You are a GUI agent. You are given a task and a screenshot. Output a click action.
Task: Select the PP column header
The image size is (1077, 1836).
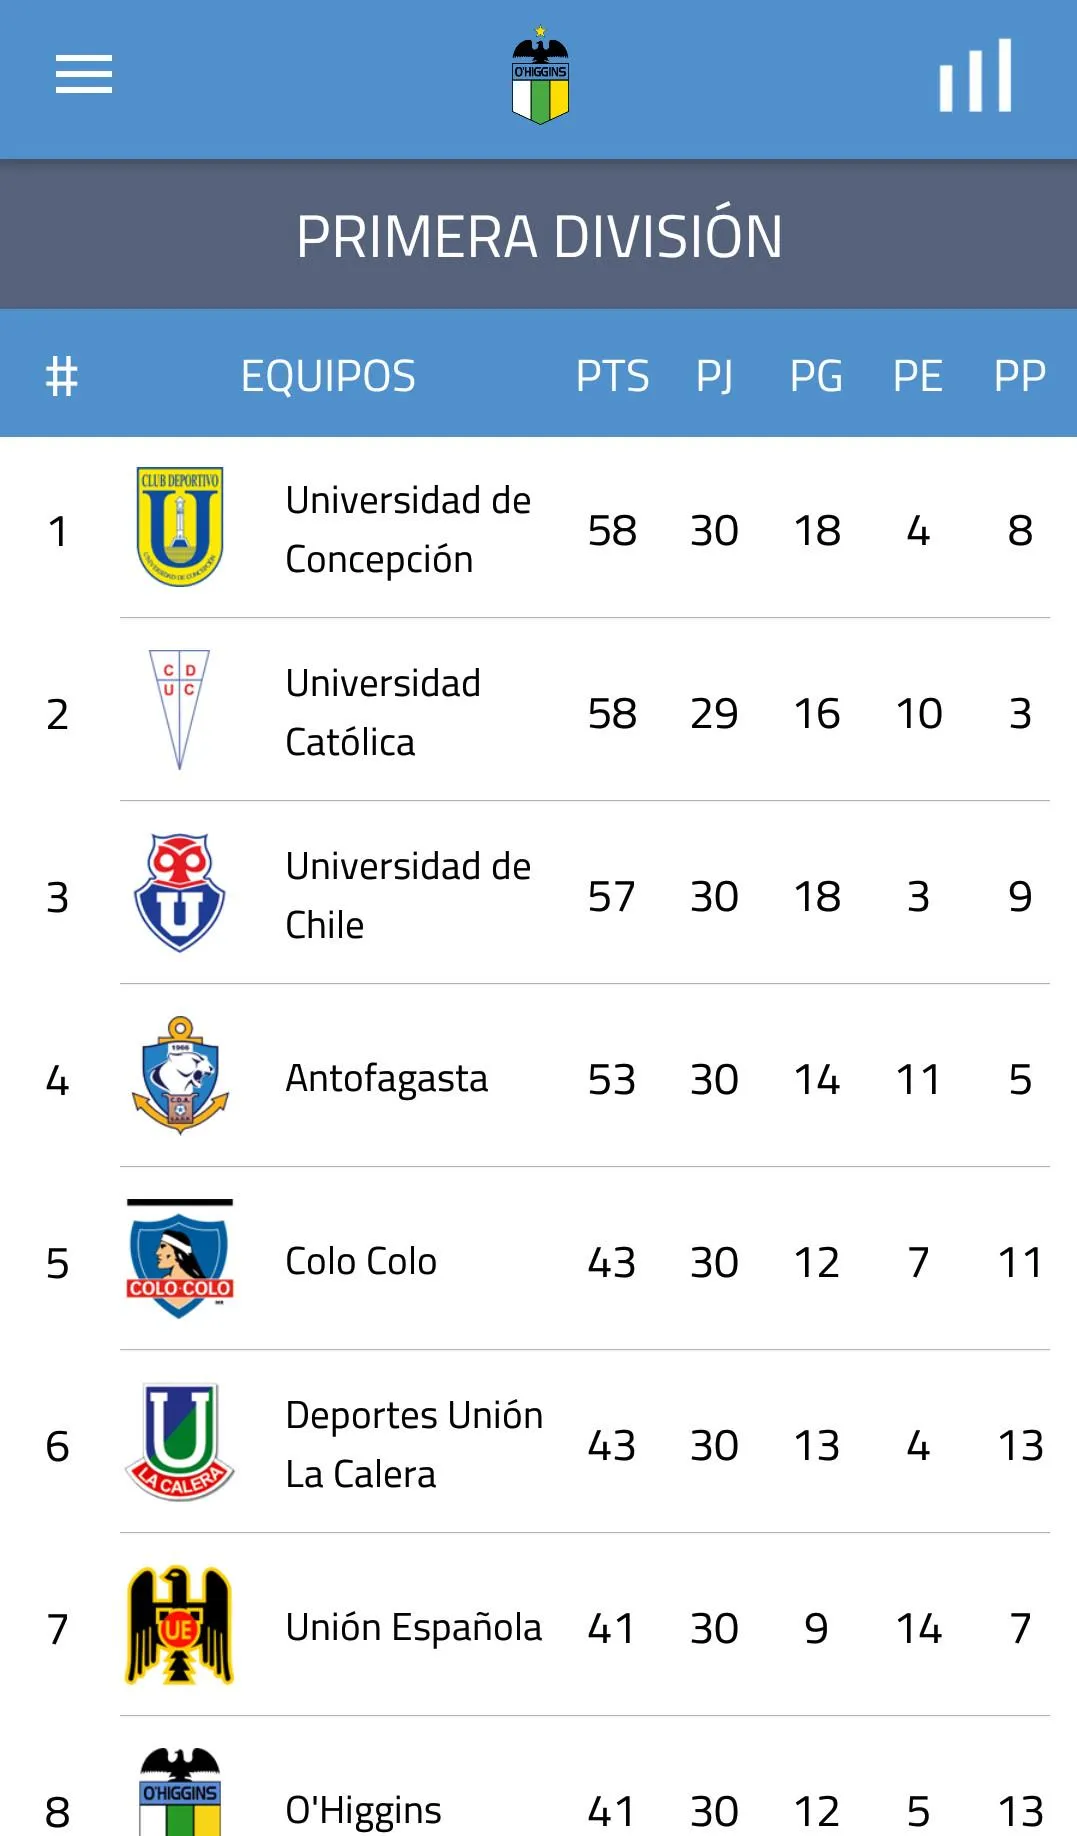(1020, 377)
